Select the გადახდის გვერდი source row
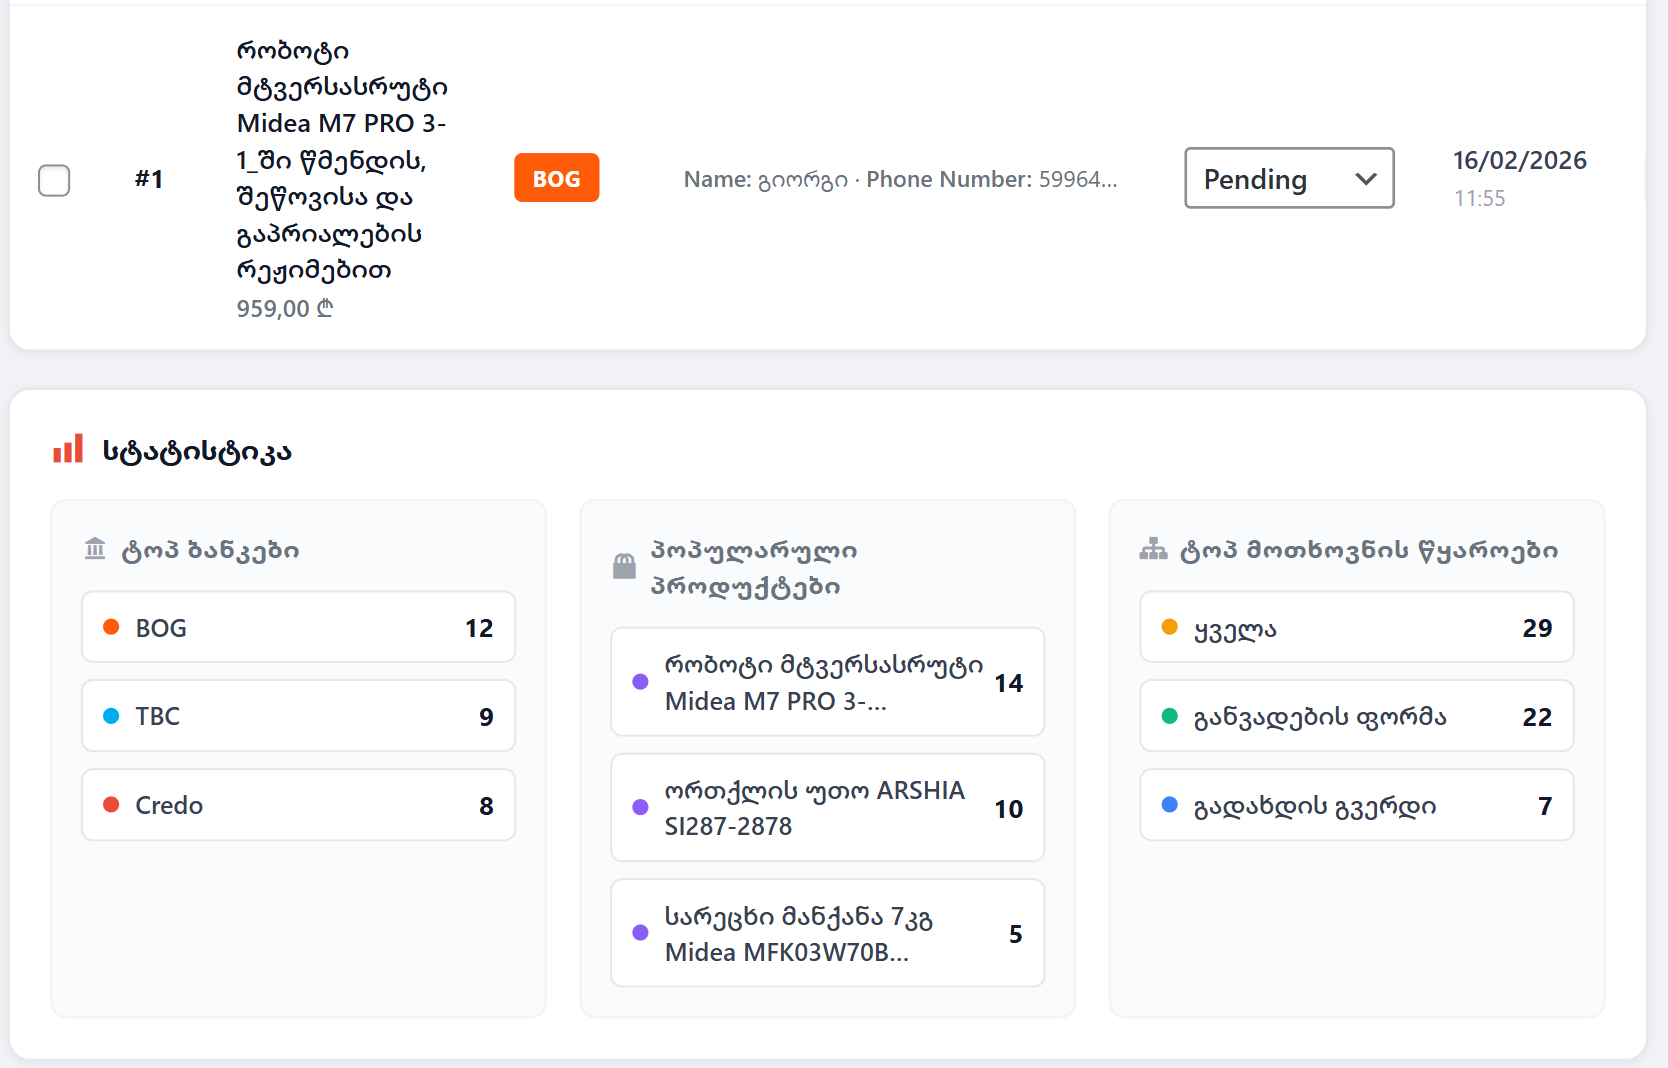 [1356, 805]
